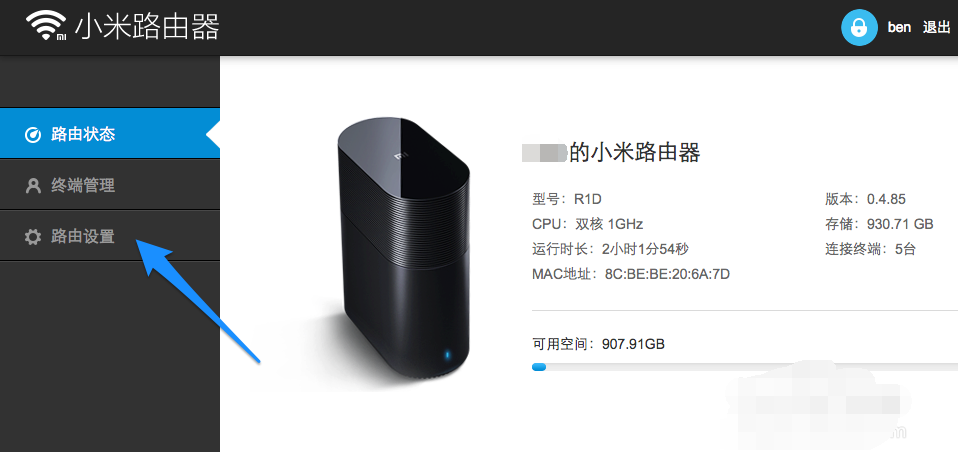Click the 路由设置 gear icon
Viewport: 958px width, 452px height.
click(x=32, y=236)
